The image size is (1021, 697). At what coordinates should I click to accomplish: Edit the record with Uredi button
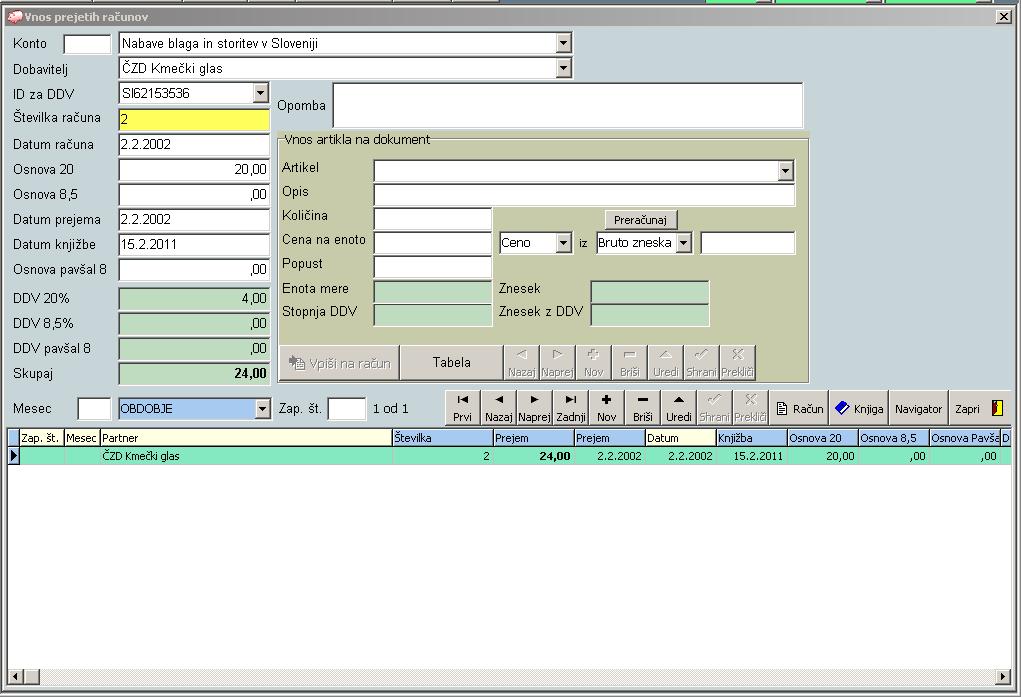click(678, 408)
